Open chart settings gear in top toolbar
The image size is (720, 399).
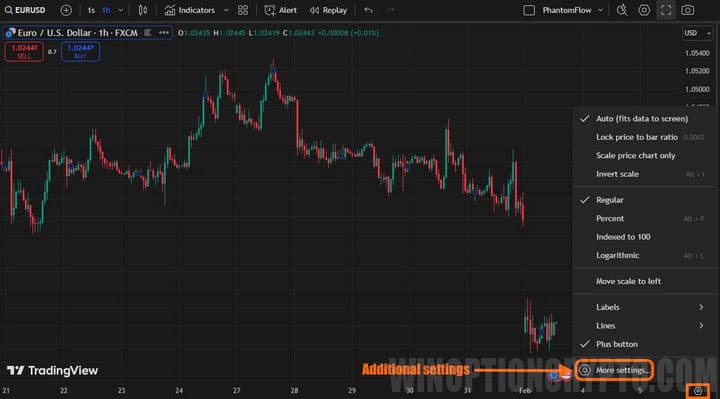pos(644,10)
